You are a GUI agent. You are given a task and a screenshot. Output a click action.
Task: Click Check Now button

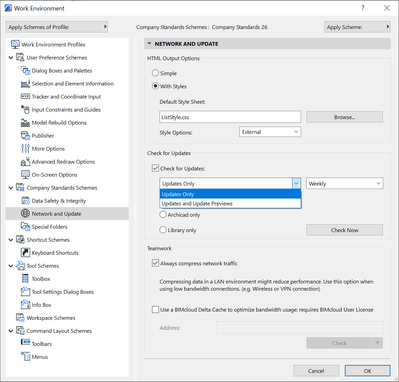(345, 230)
